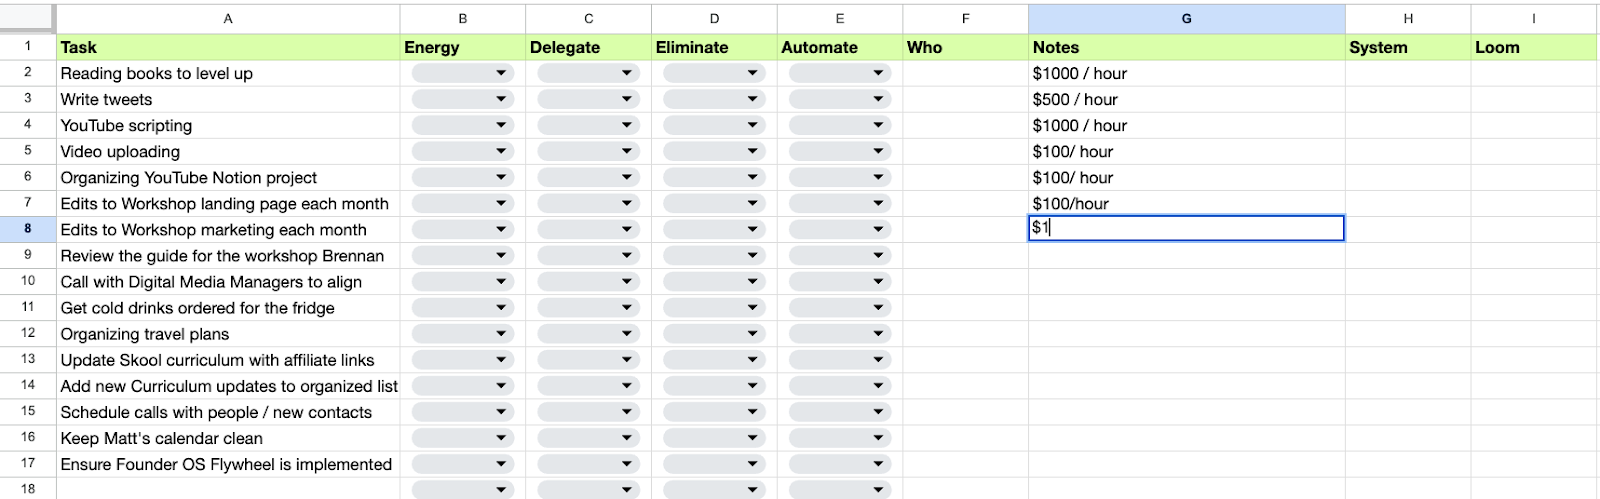Select column G header
The image size is (1600, 499).
(x=1187, y=18)
